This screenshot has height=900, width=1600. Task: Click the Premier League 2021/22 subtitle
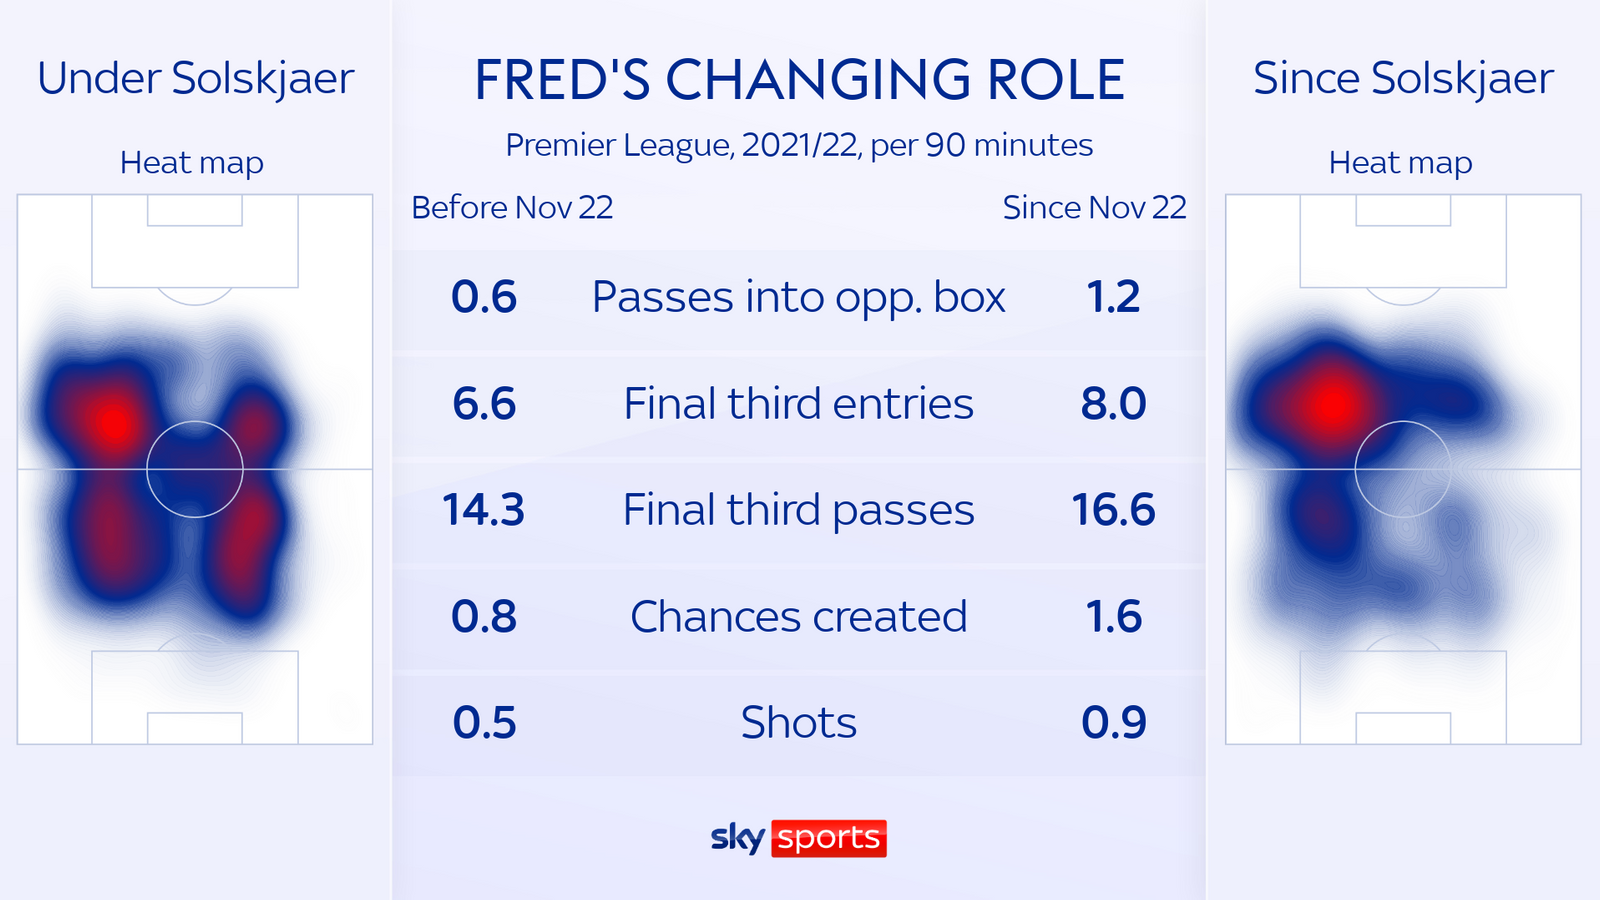point(799,146)
